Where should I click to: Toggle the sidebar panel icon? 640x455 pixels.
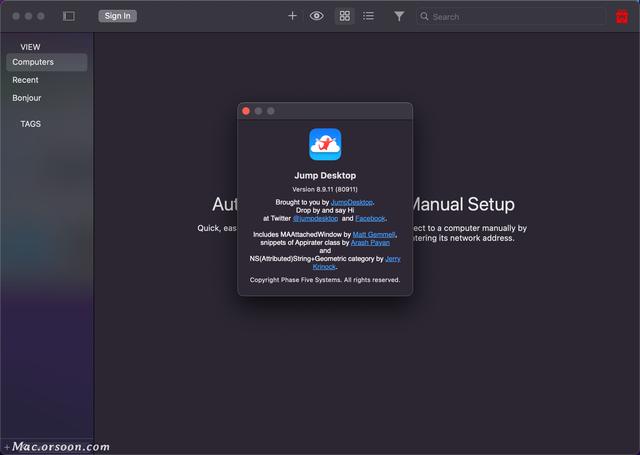coord(69,16)
